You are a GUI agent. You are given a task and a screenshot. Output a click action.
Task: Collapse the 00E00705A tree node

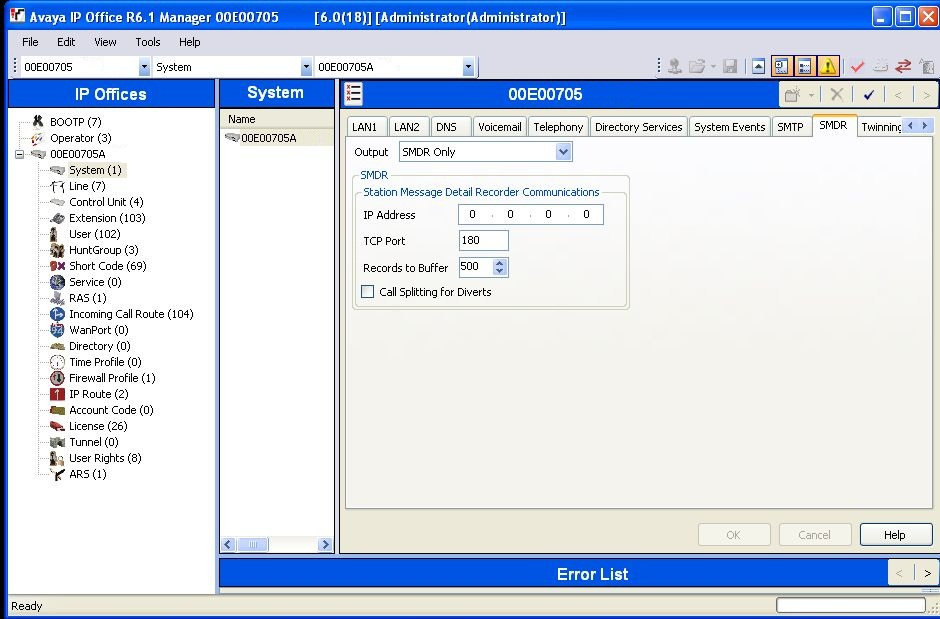[20, 154]
